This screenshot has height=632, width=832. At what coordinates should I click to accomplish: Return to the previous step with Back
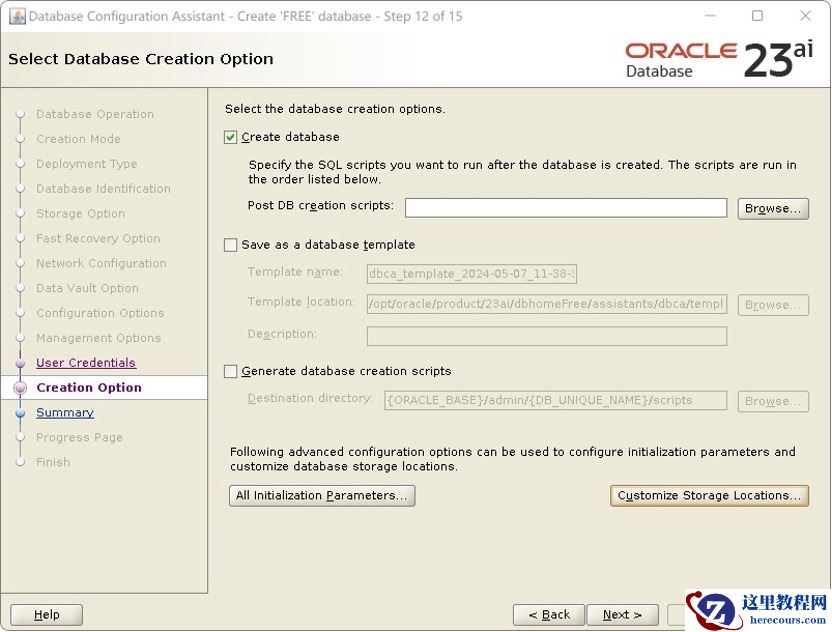pyautogui.click(x=549, y=615)
